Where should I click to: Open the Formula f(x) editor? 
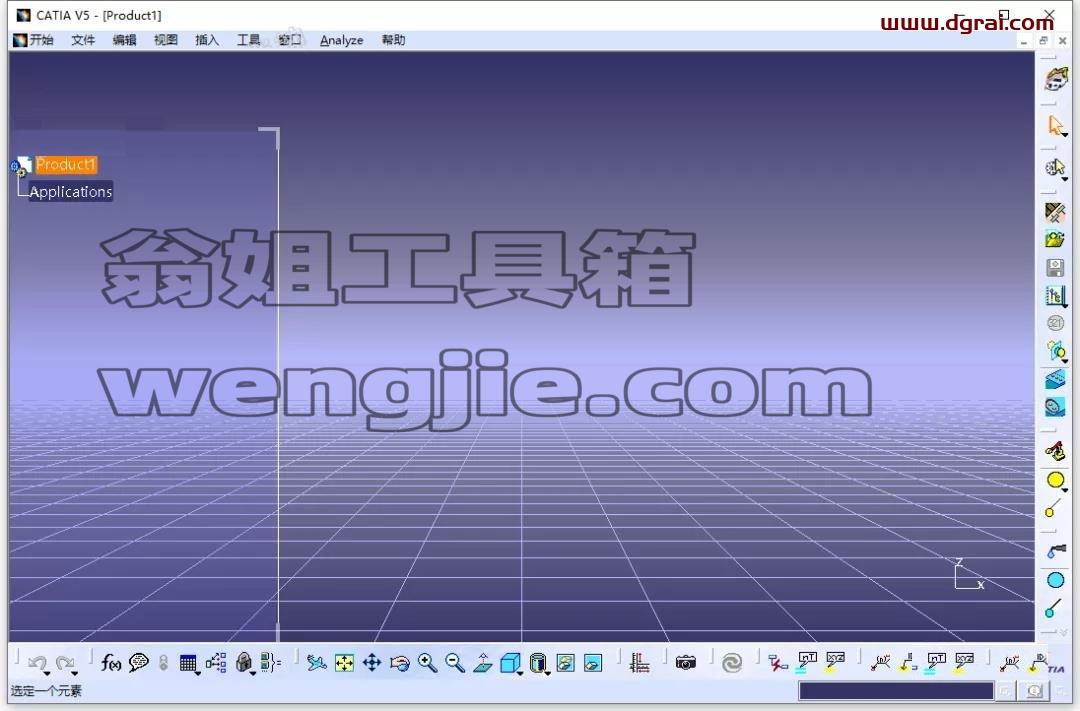111,663
